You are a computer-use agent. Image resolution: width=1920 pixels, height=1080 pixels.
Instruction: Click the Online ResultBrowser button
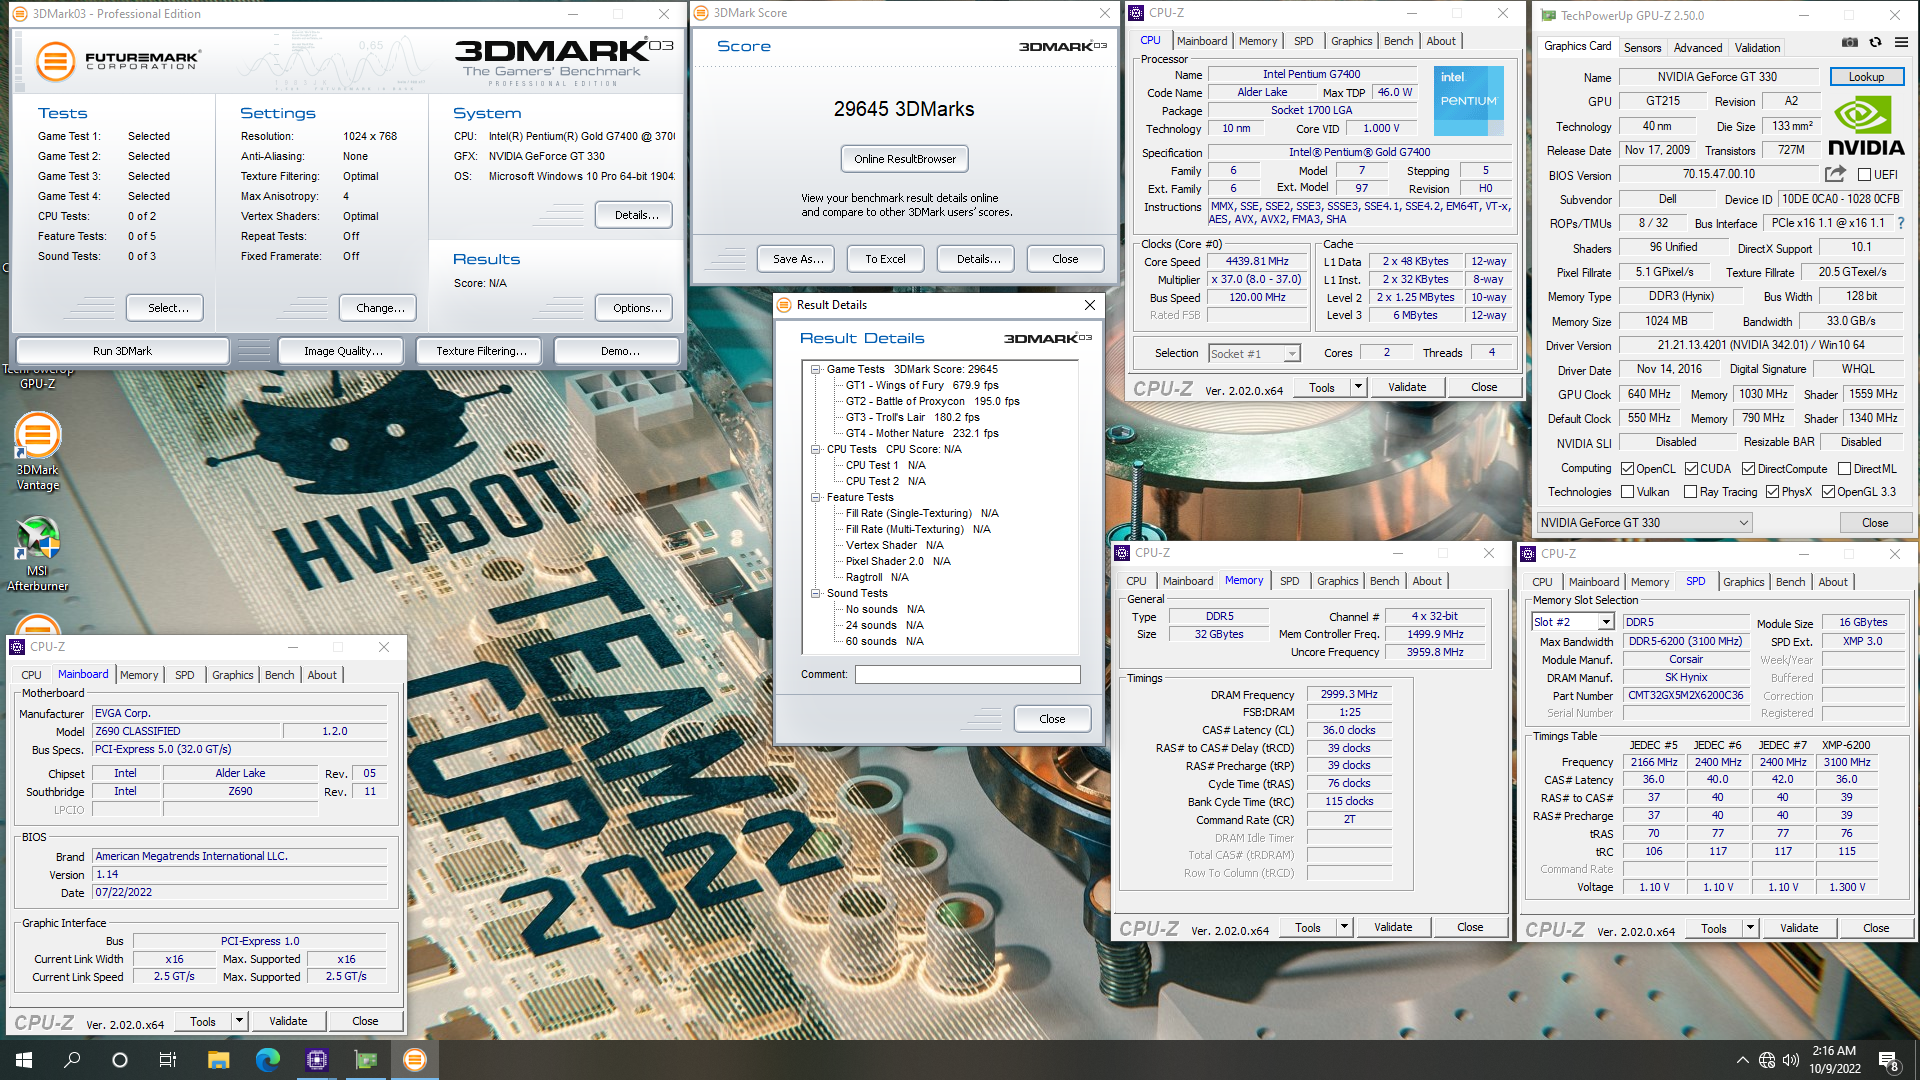[904, 159]
